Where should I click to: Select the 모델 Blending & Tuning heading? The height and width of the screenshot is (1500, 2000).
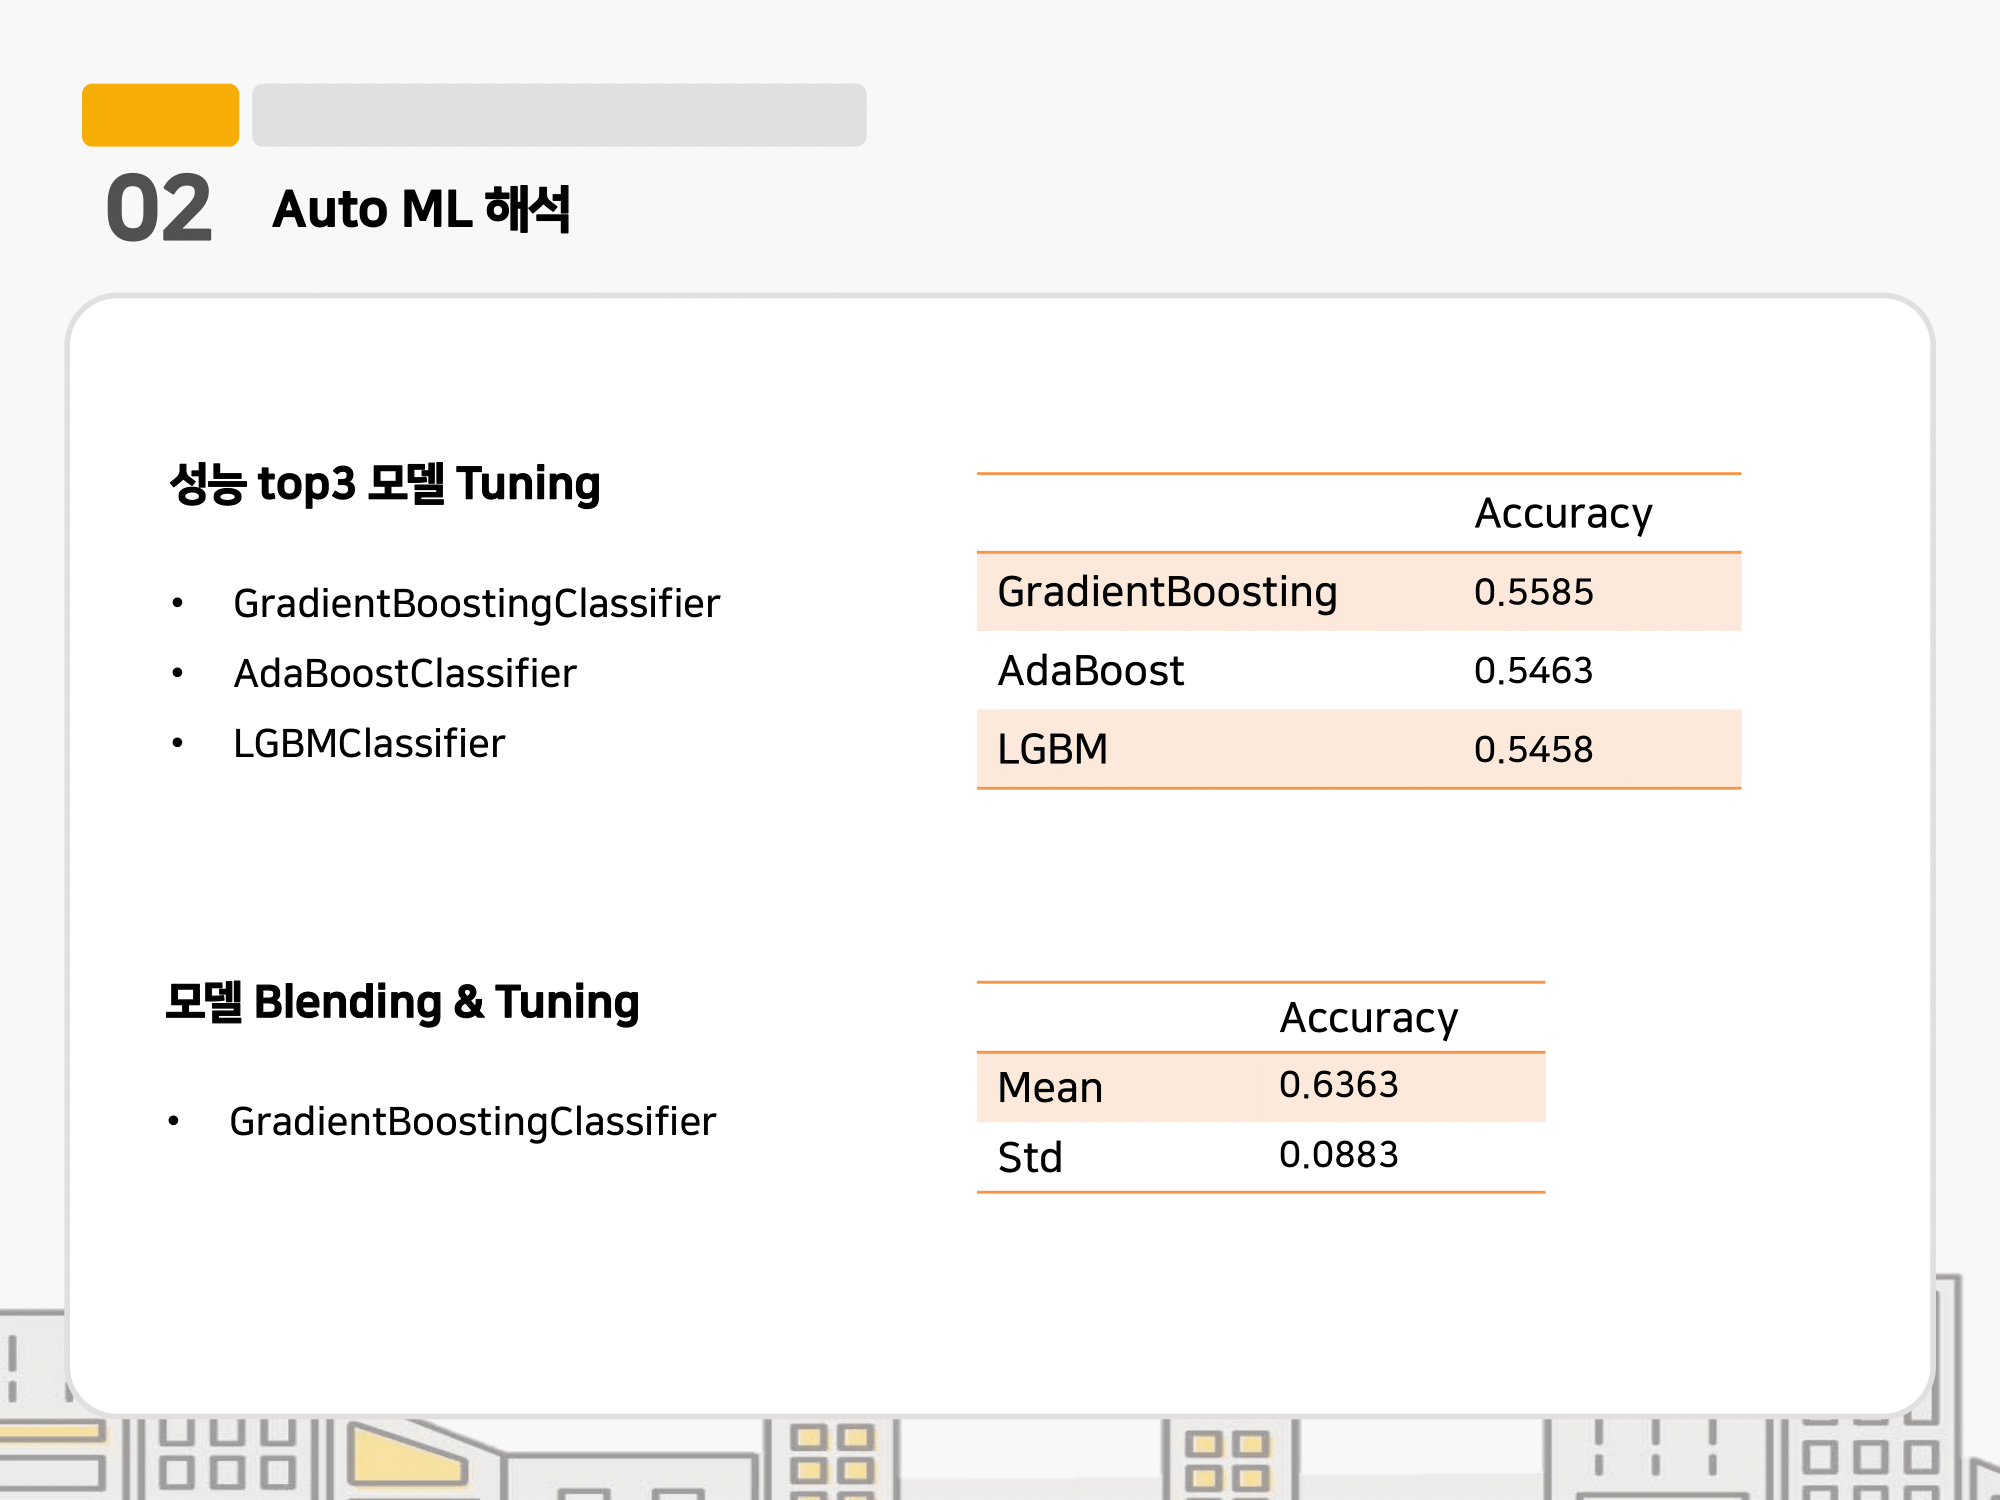point(402,1002)
